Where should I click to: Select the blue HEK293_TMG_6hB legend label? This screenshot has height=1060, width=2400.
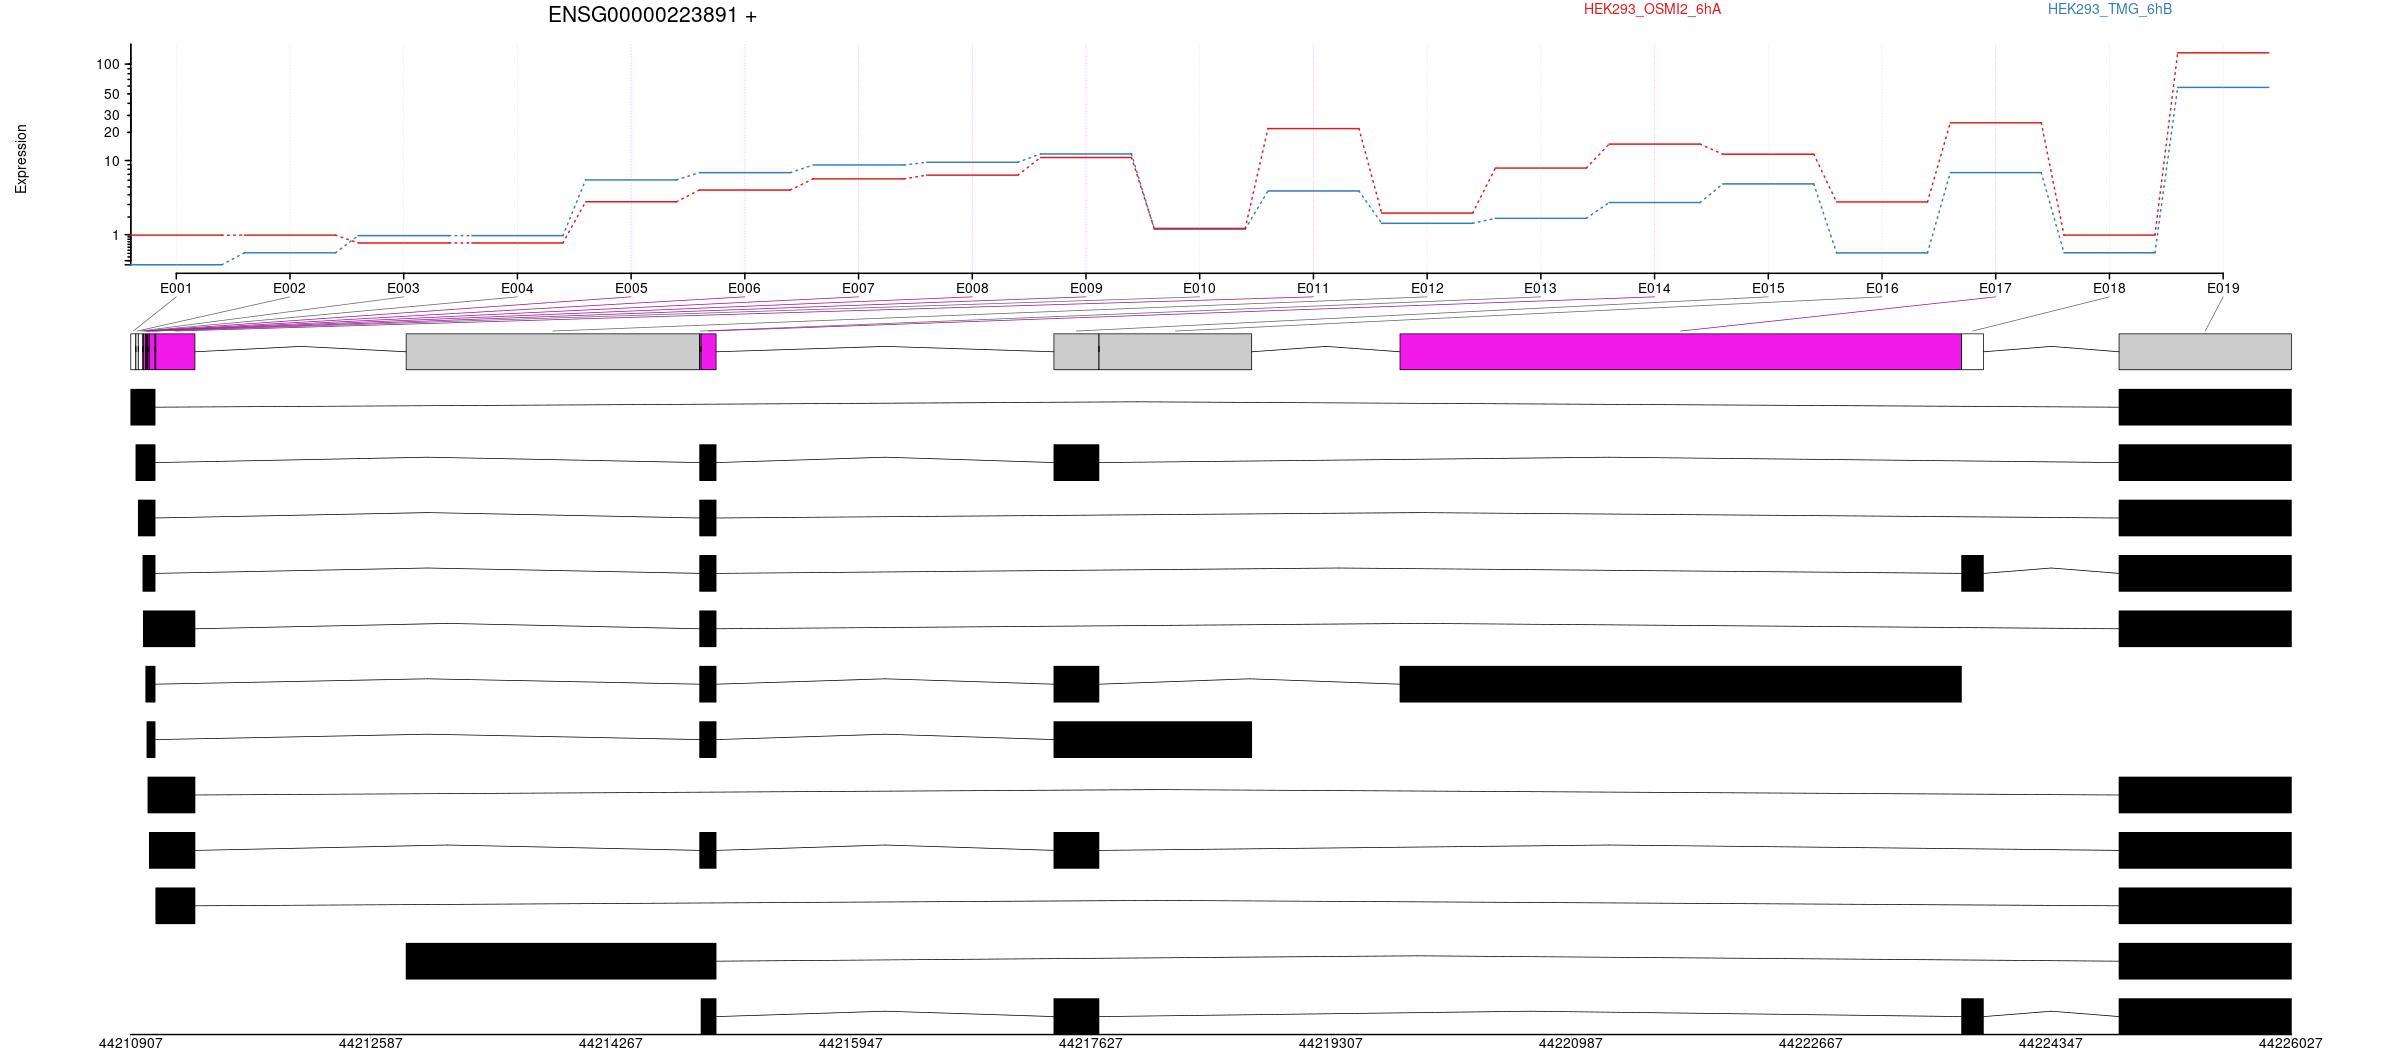click(2110, 10)
